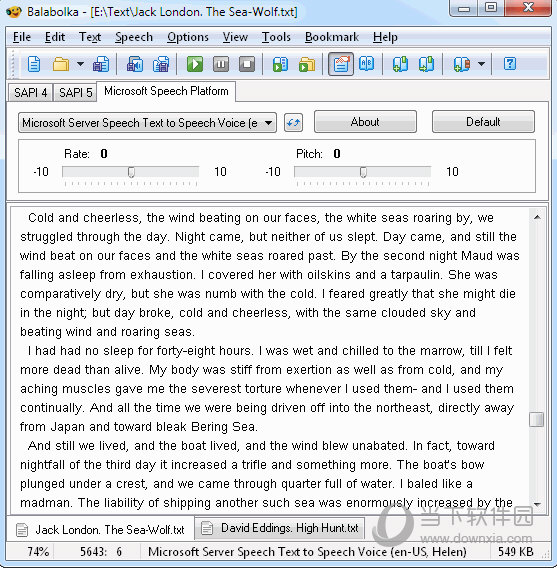Stop the speech playback
Screen dimensions: 557x568
point(247,64)
